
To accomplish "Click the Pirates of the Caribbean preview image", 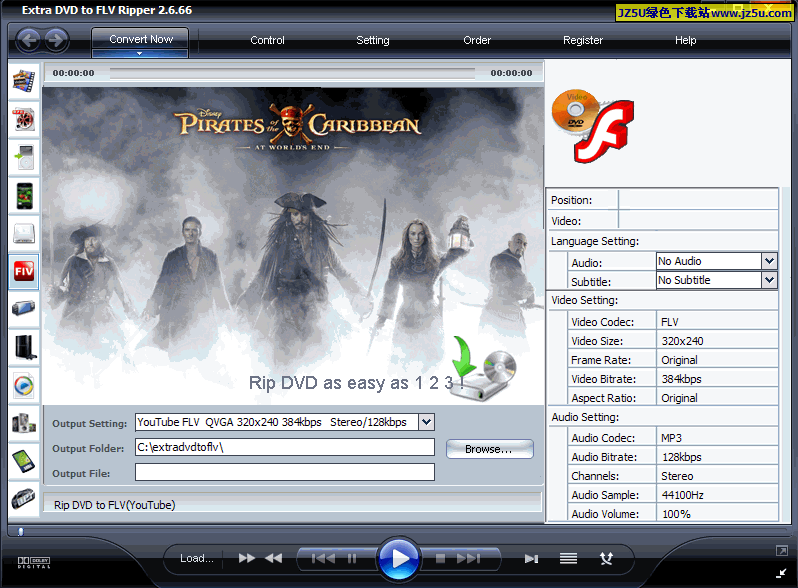I will pos(293,245).
